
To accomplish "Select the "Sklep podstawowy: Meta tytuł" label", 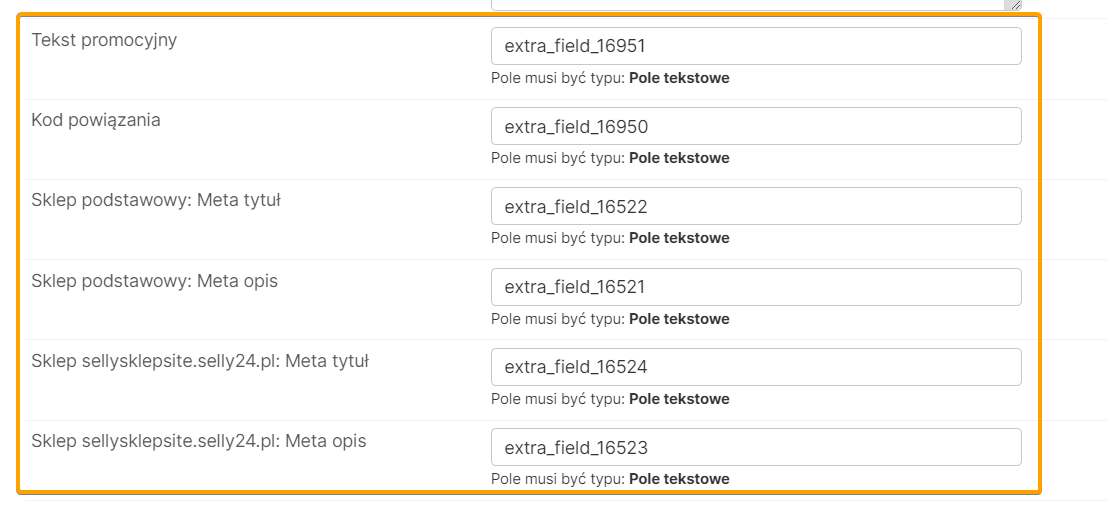I will [156, 201].
